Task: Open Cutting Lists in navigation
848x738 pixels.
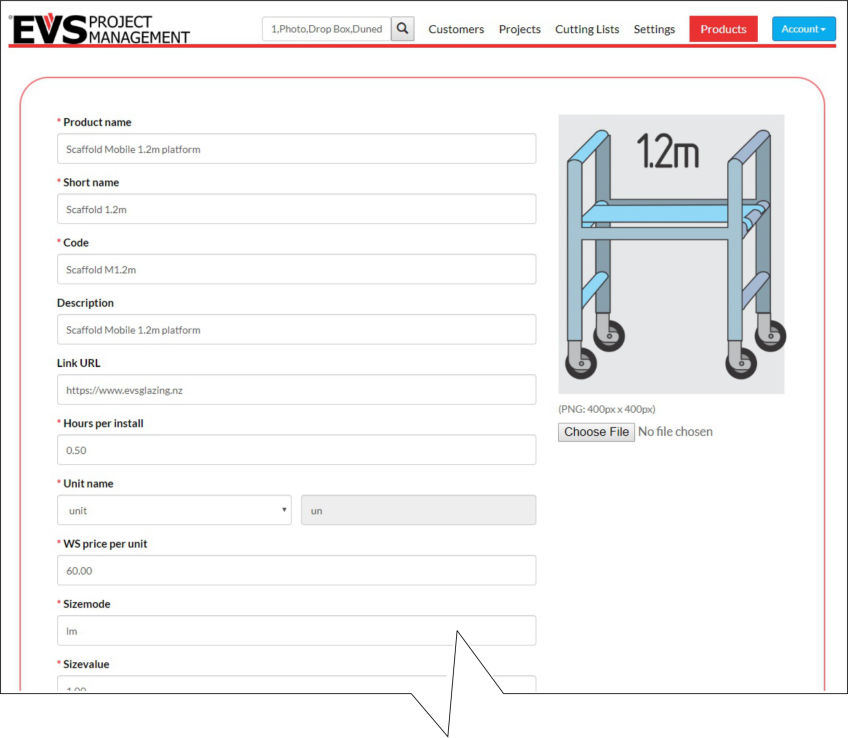Action: 587,29
